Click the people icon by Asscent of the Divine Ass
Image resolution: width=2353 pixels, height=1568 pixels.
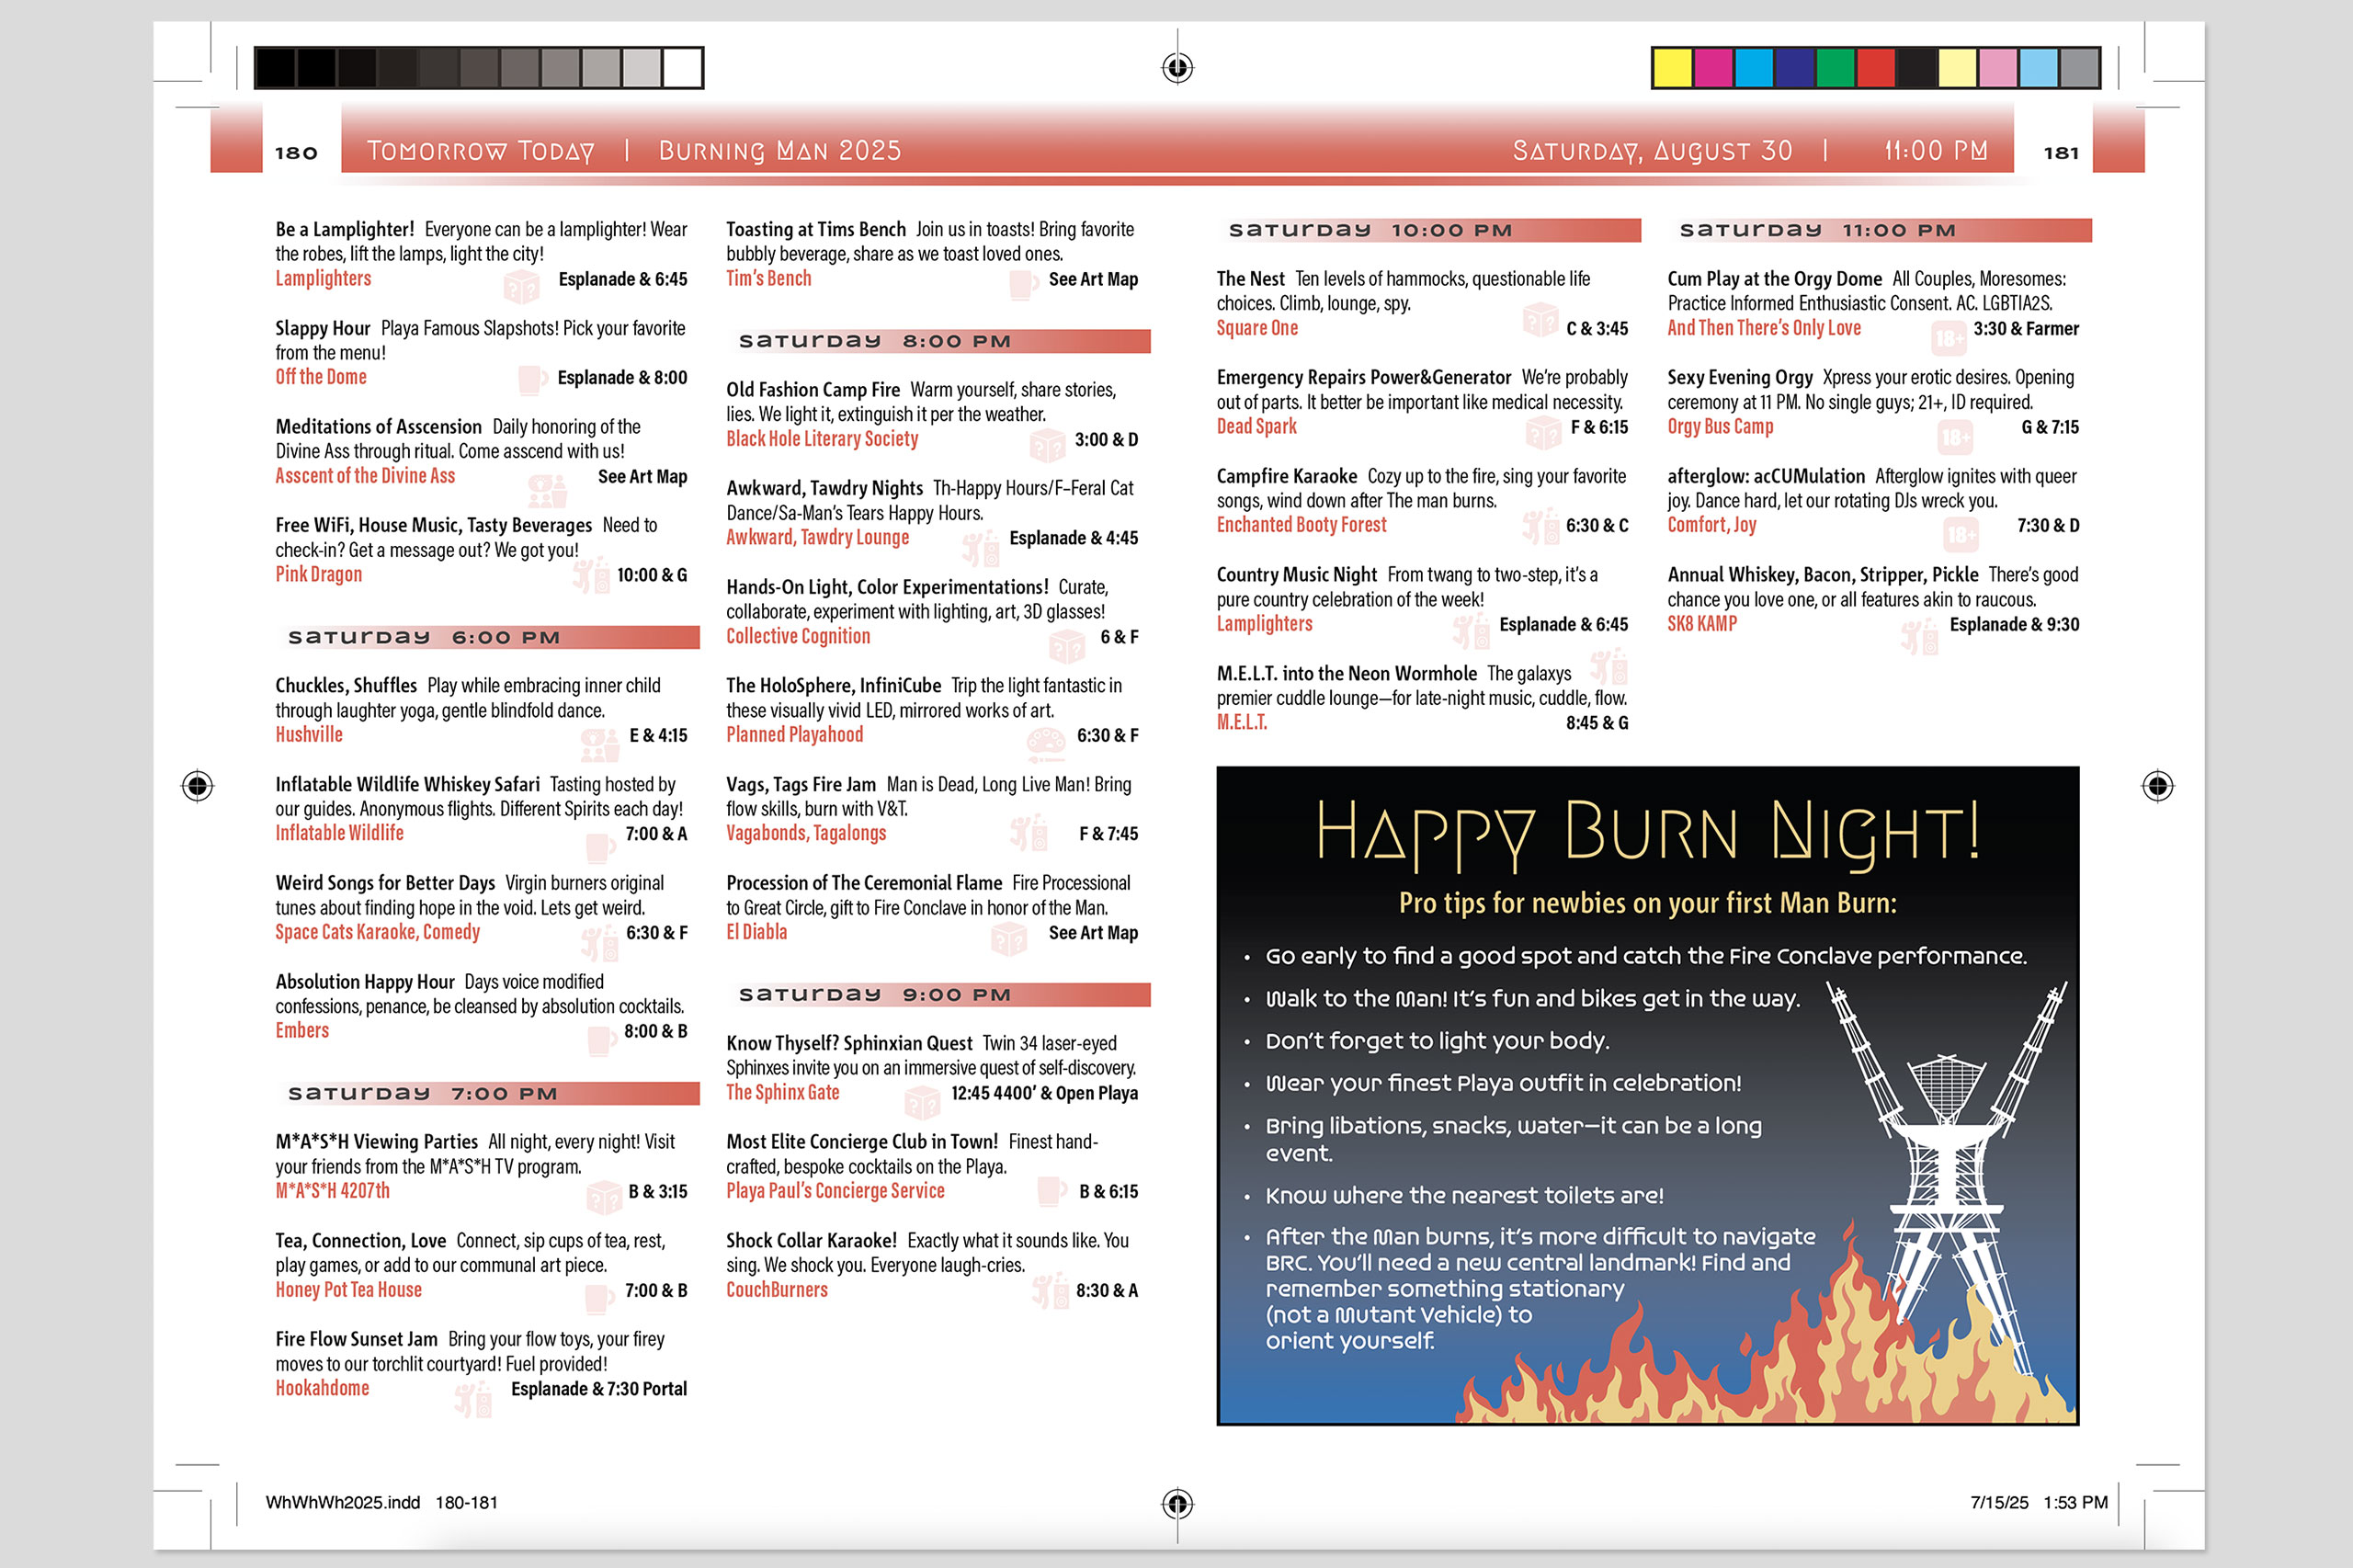pyautogui.click(x=548, y=489)
